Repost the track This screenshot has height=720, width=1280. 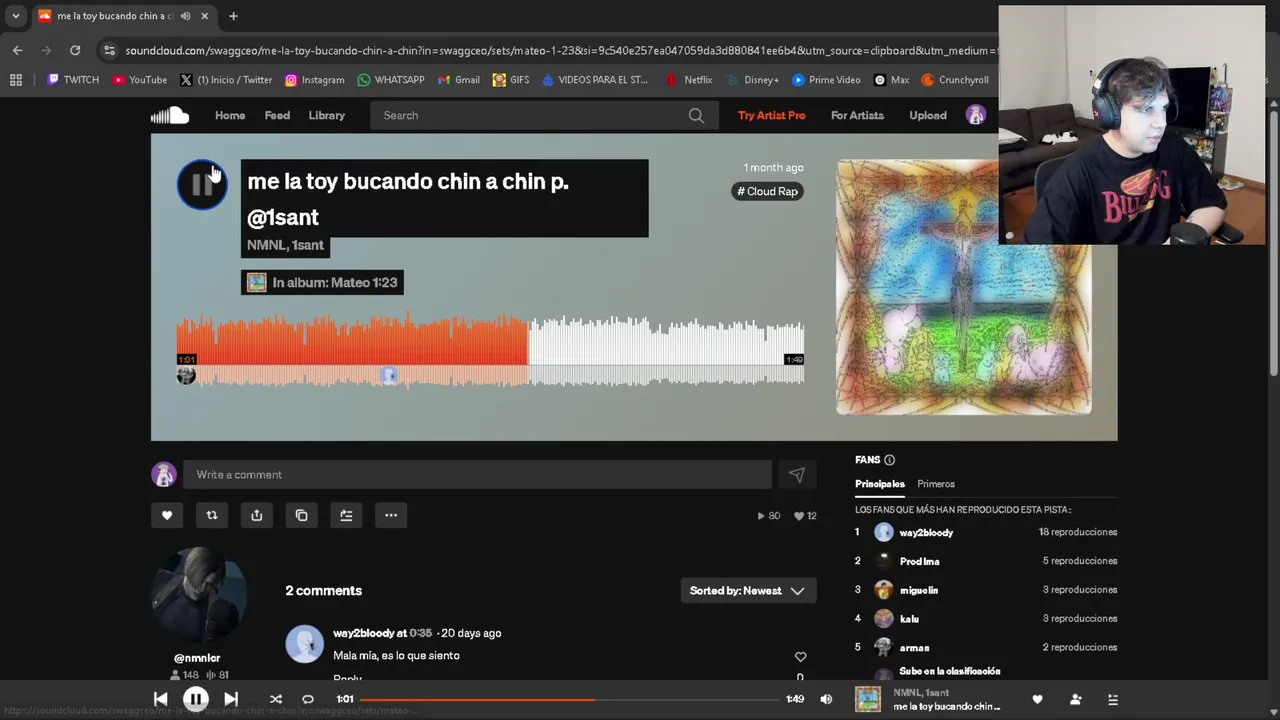tap(212, 515)
